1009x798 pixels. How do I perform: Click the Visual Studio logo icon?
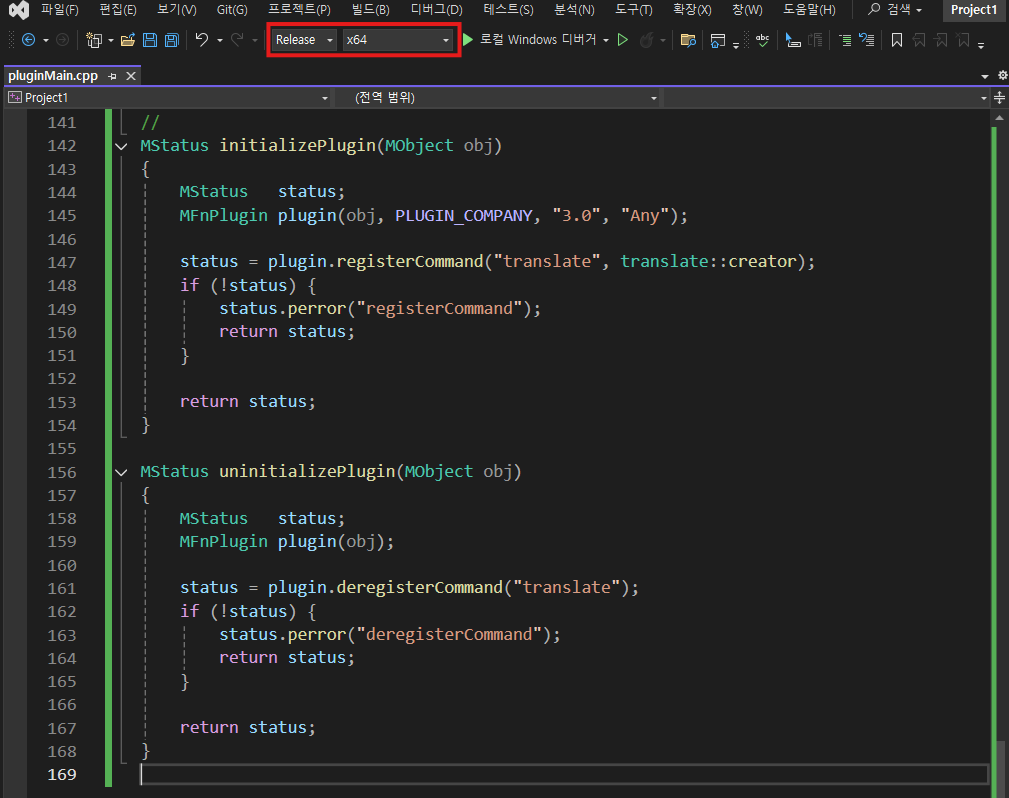click(x=19, y=10)
